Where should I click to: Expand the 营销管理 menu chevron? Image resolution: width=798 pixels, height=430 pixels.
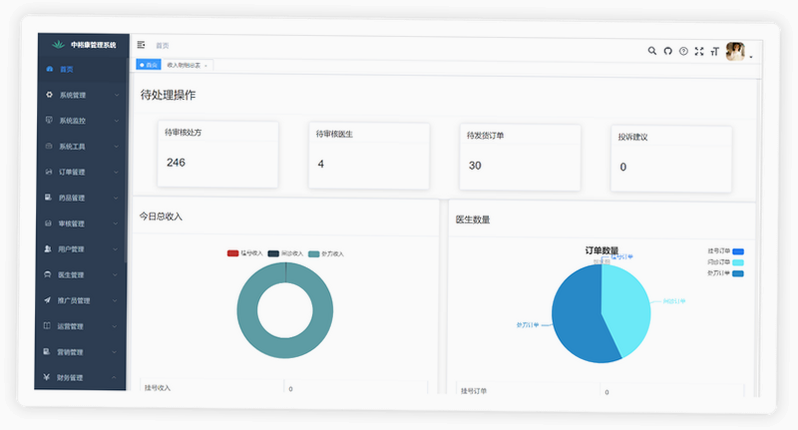pyautogui.click(x=115, y=352)
